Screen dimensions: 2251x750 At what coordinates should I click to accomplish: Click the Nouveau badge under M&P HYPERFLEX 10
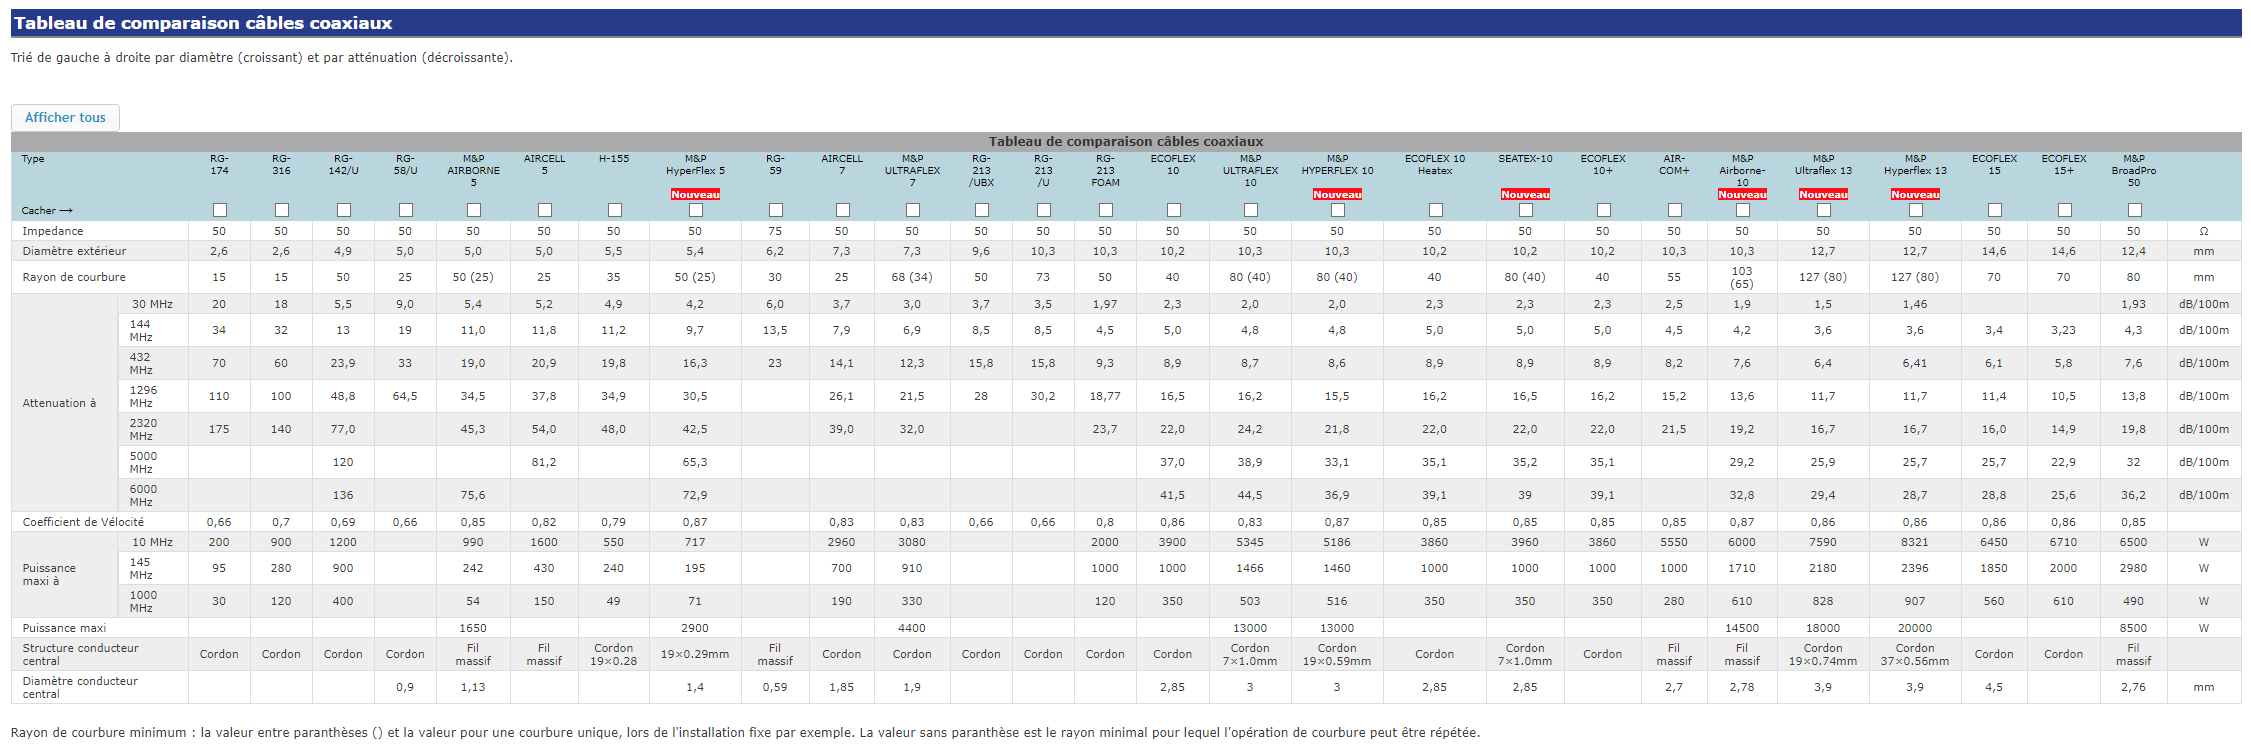click(x=1338, y=194)
